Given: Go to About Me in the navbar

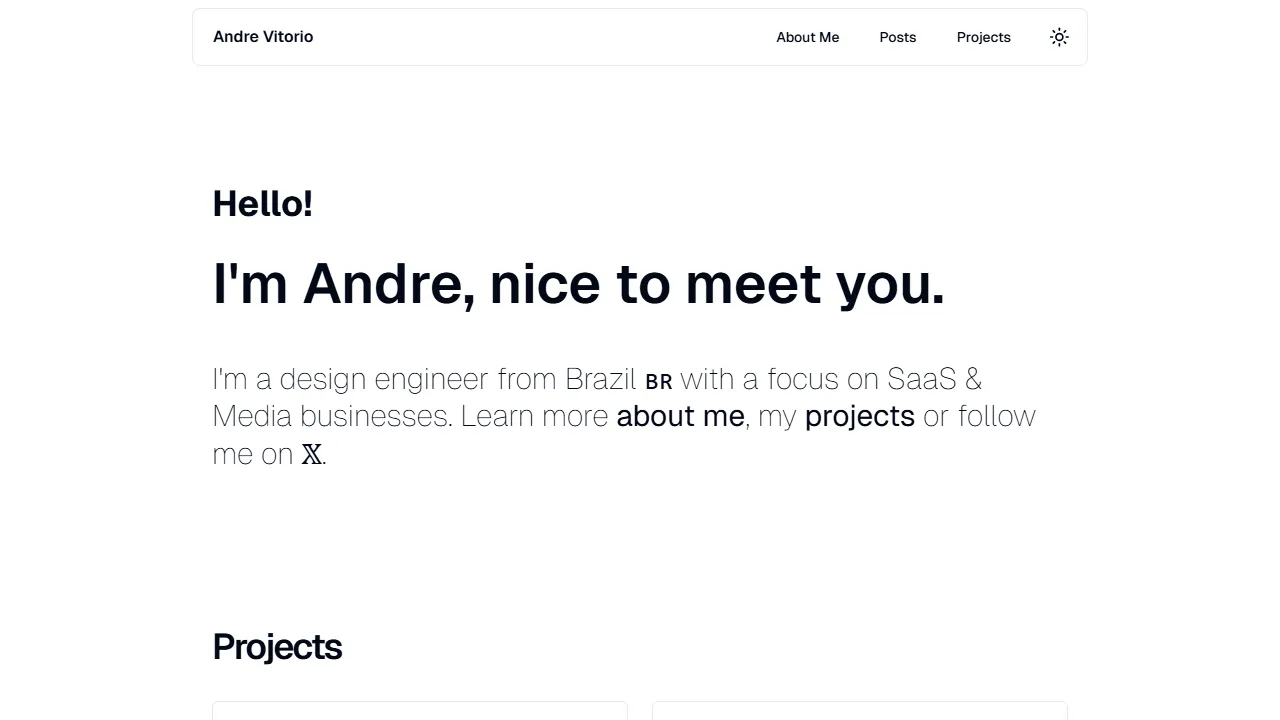Looking at the screenshot, I should pyautogui.click(x=807, y=37).
